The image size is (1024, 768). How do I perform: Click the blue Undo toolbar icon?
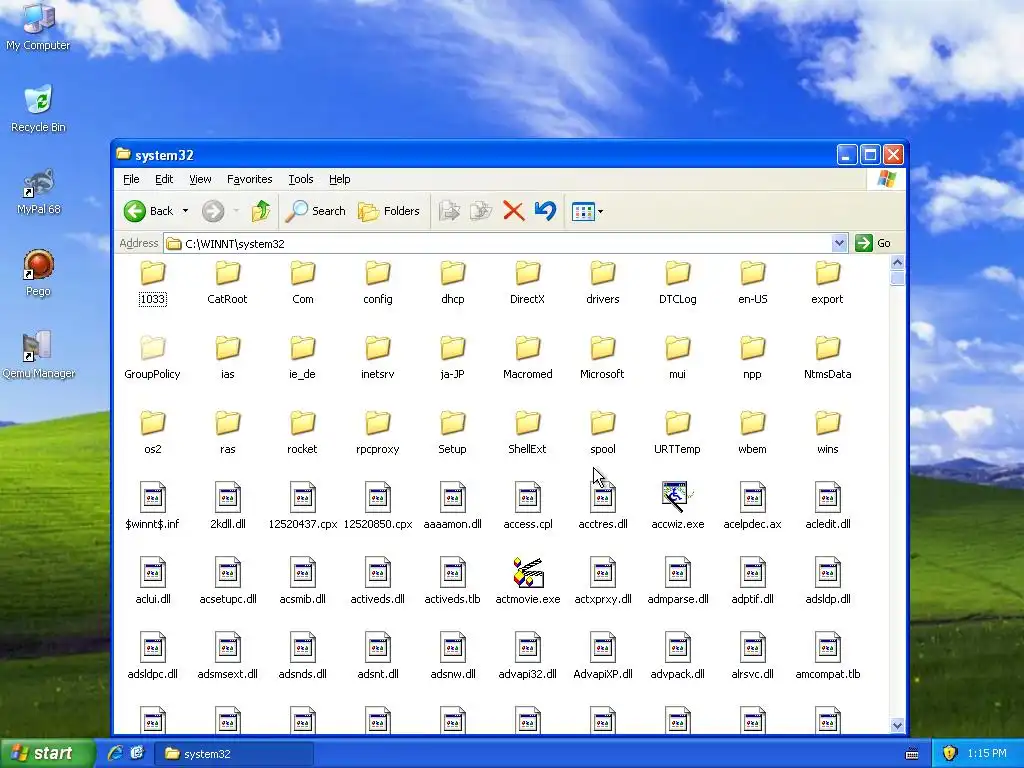(x=545, y=211)
